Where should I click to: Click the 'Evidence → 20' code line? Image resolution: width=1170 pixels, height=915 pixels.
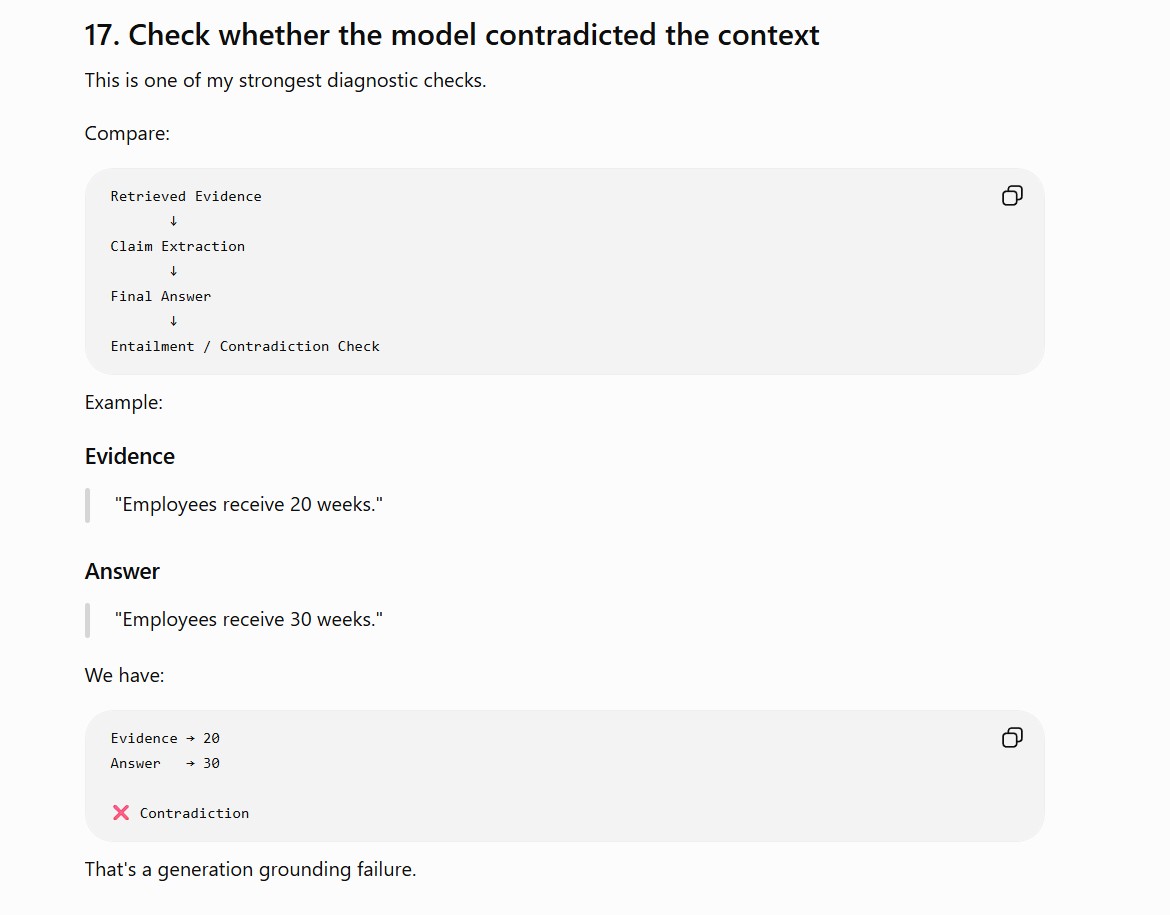pyautogui.click(x=165, y=738)
